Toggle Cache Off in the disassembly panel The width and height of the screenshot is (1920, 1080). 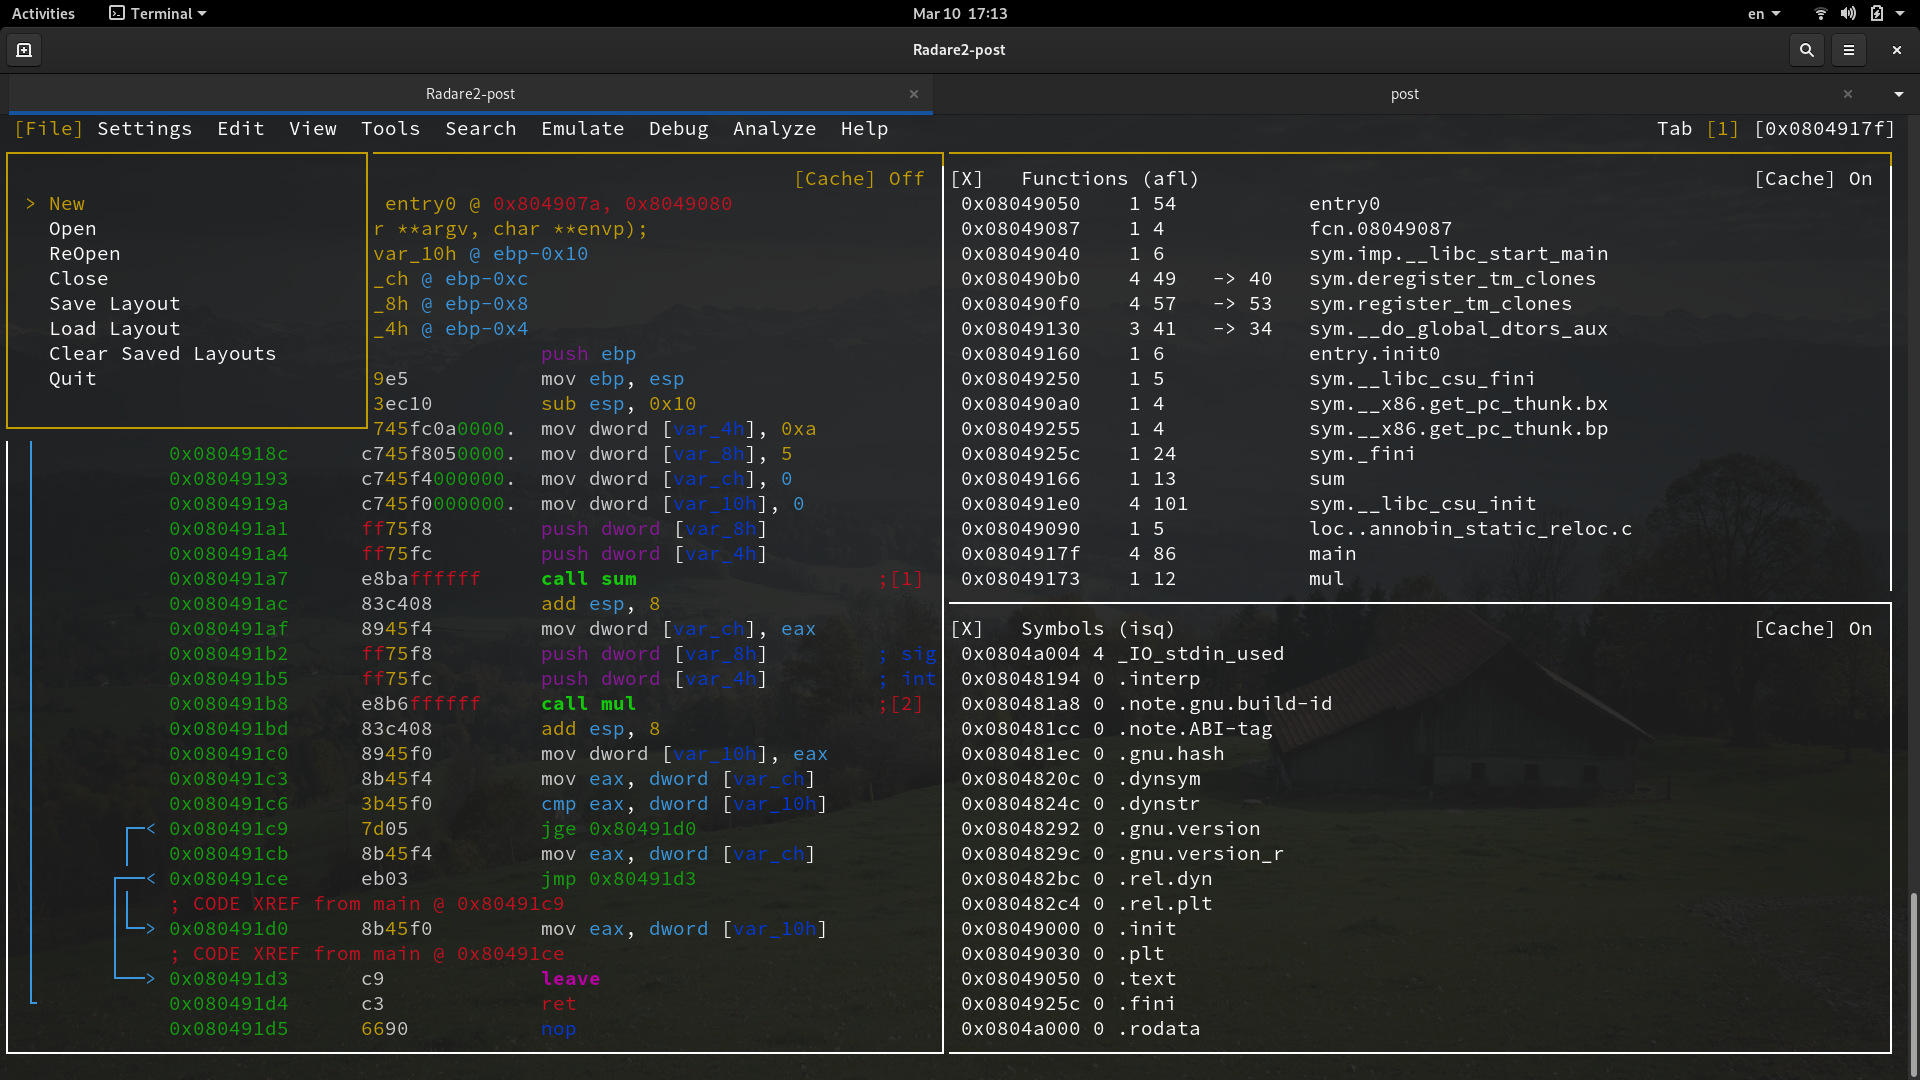point(859,178)
